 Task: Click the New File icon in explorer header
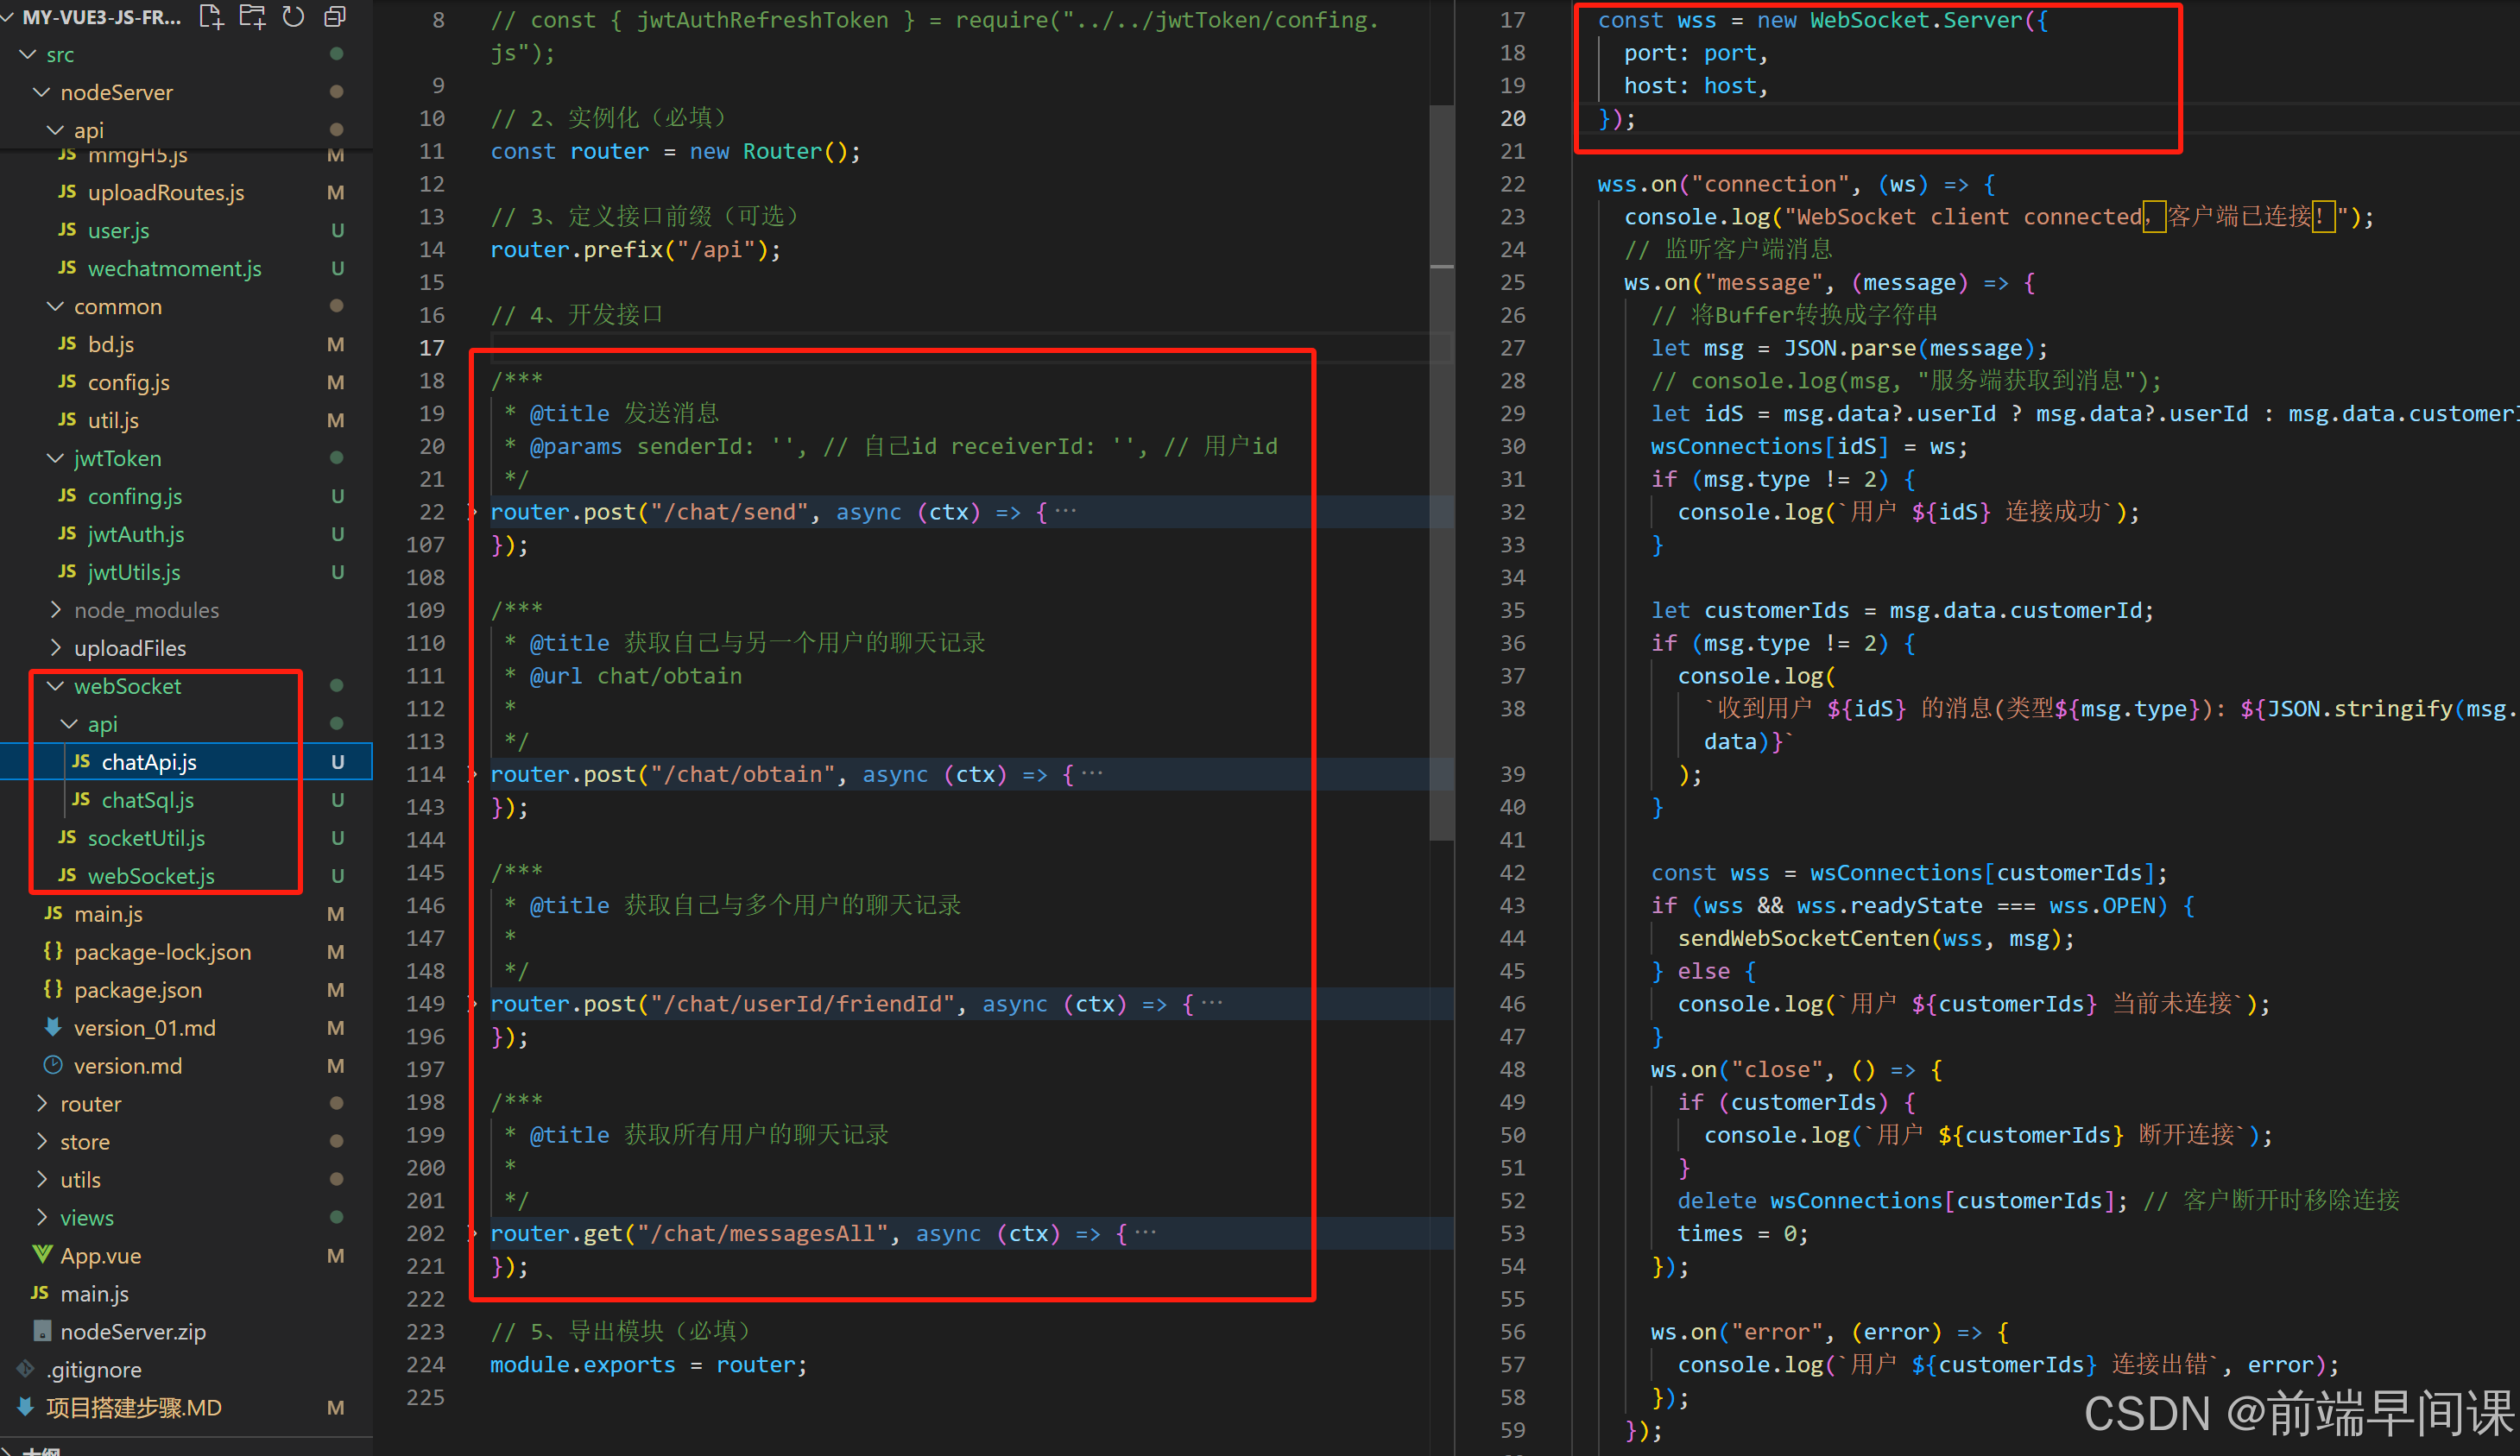[211, 17]
